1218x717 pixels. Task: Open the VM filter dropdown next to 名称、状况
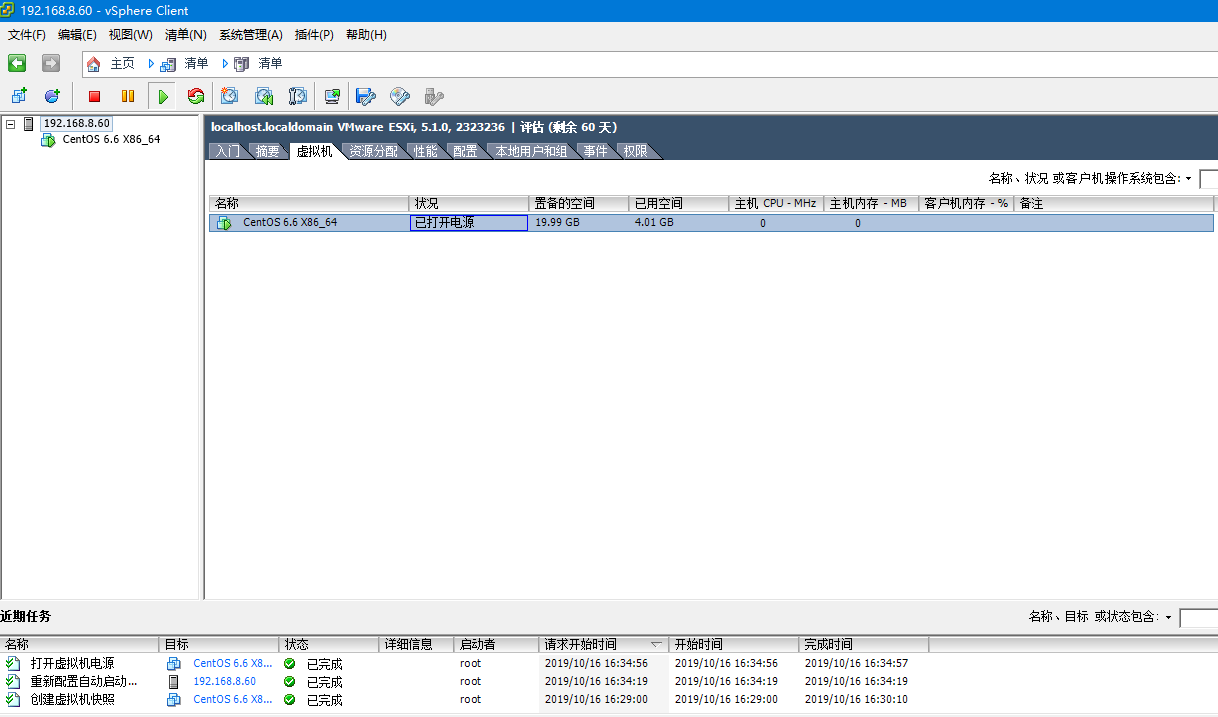pos(1189,179)
